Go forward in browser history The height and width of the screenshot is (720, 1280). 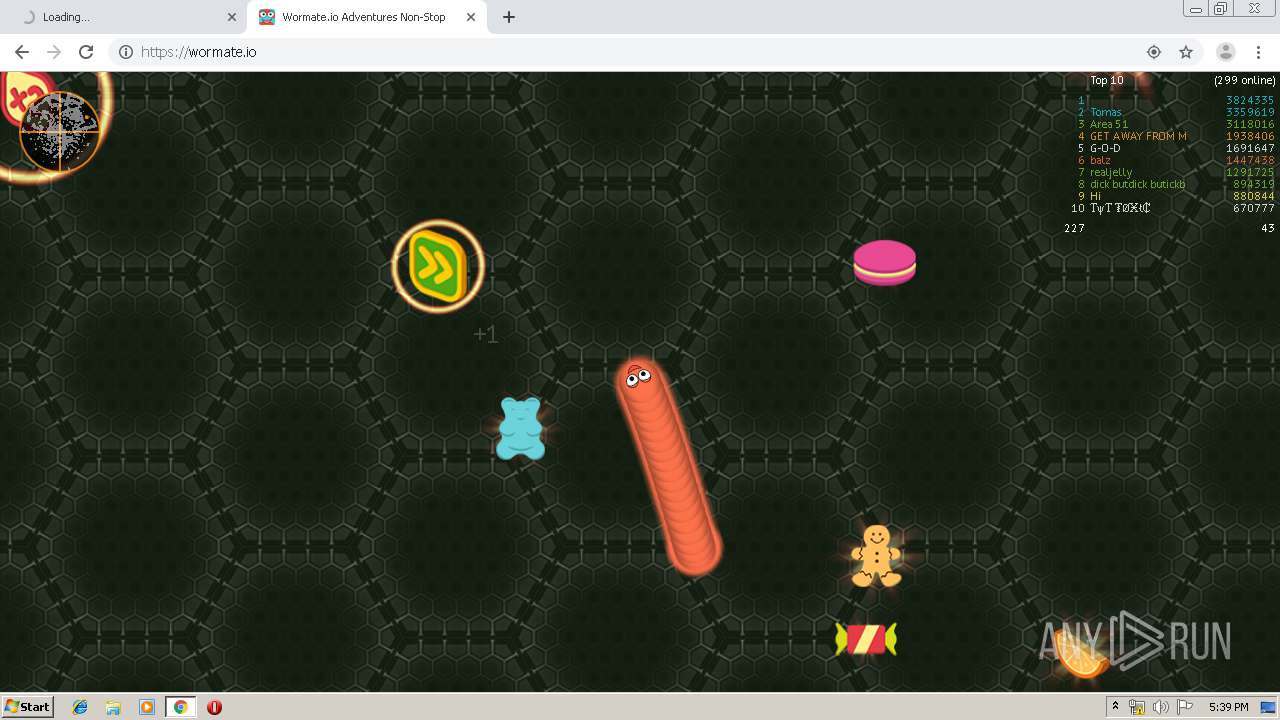click(54, 52)
